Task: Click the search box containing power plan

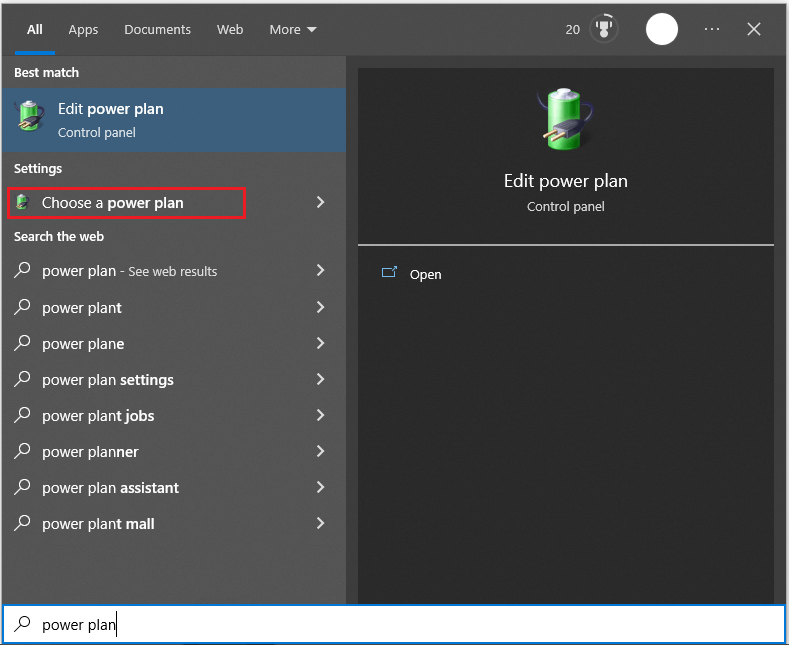Action: point(394,624)
